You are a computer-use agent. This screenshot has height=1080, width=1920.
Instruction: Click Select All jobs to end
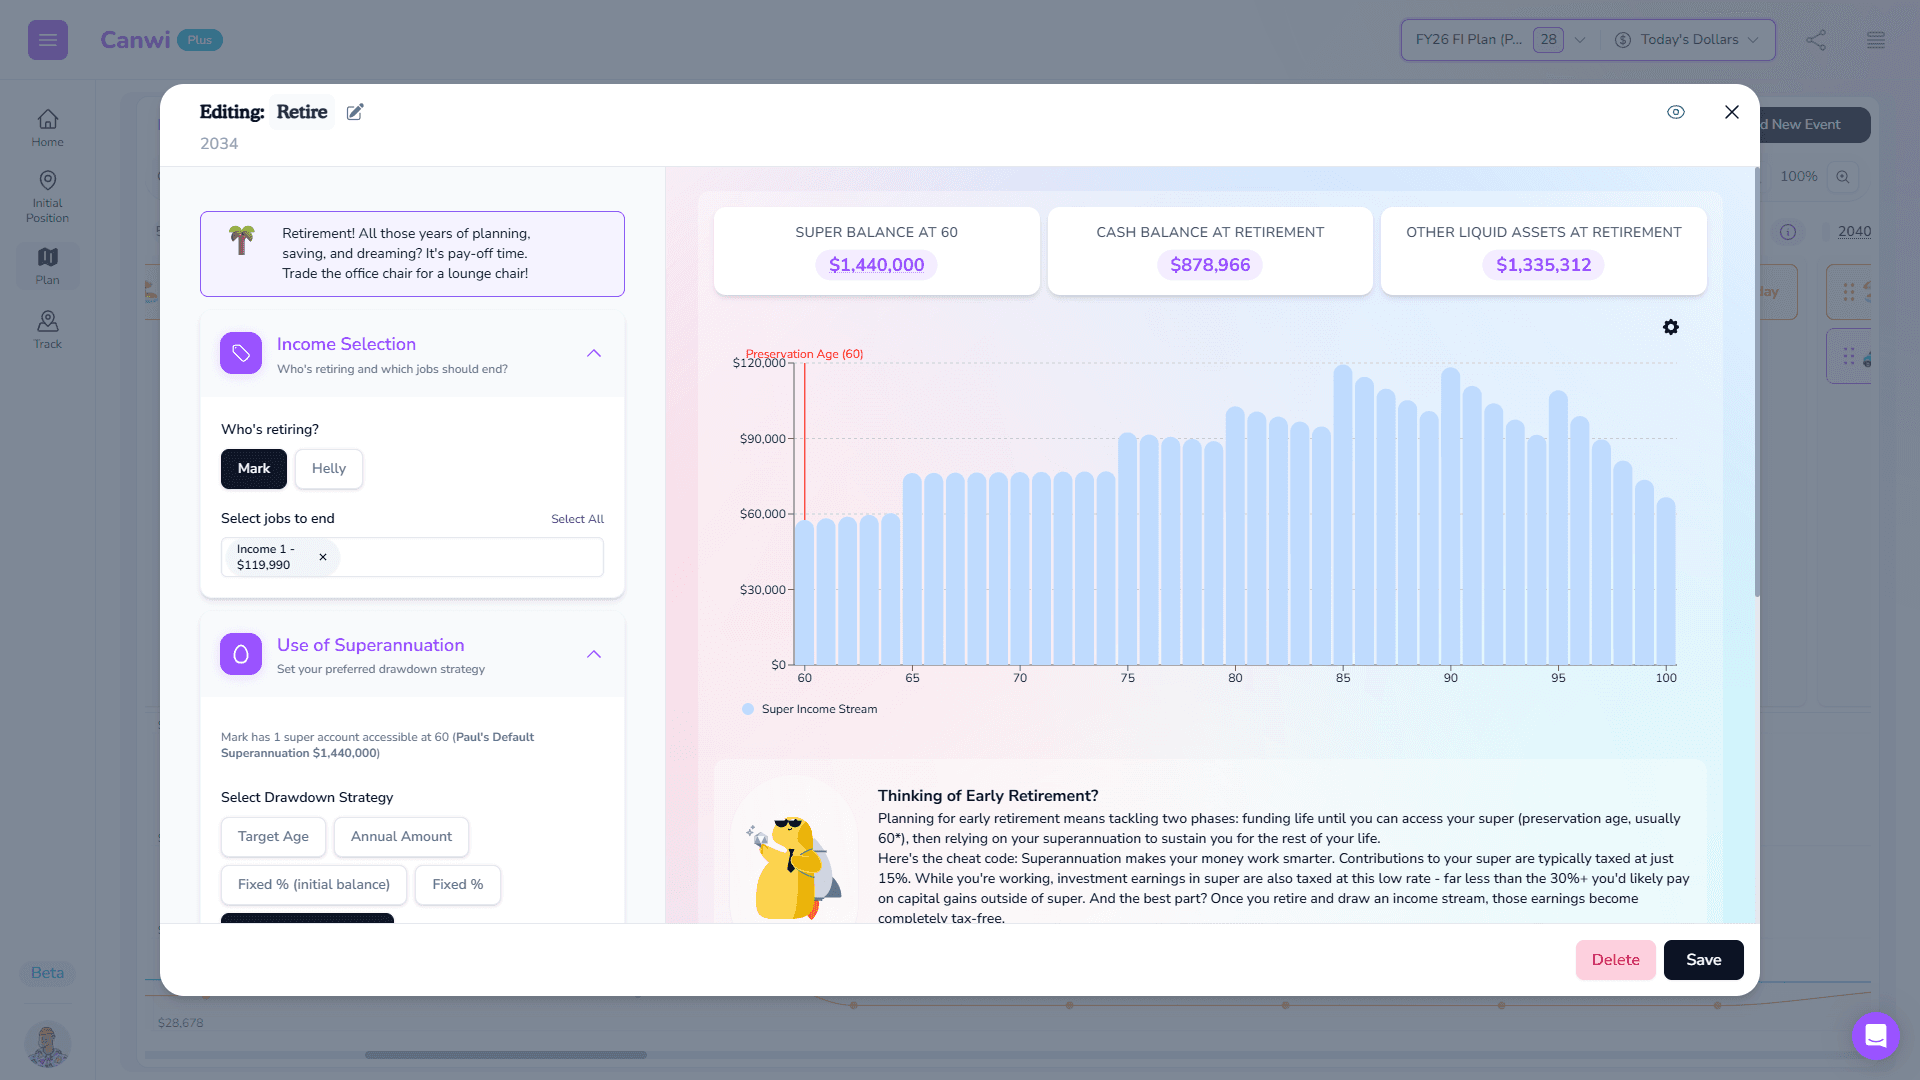578,518
